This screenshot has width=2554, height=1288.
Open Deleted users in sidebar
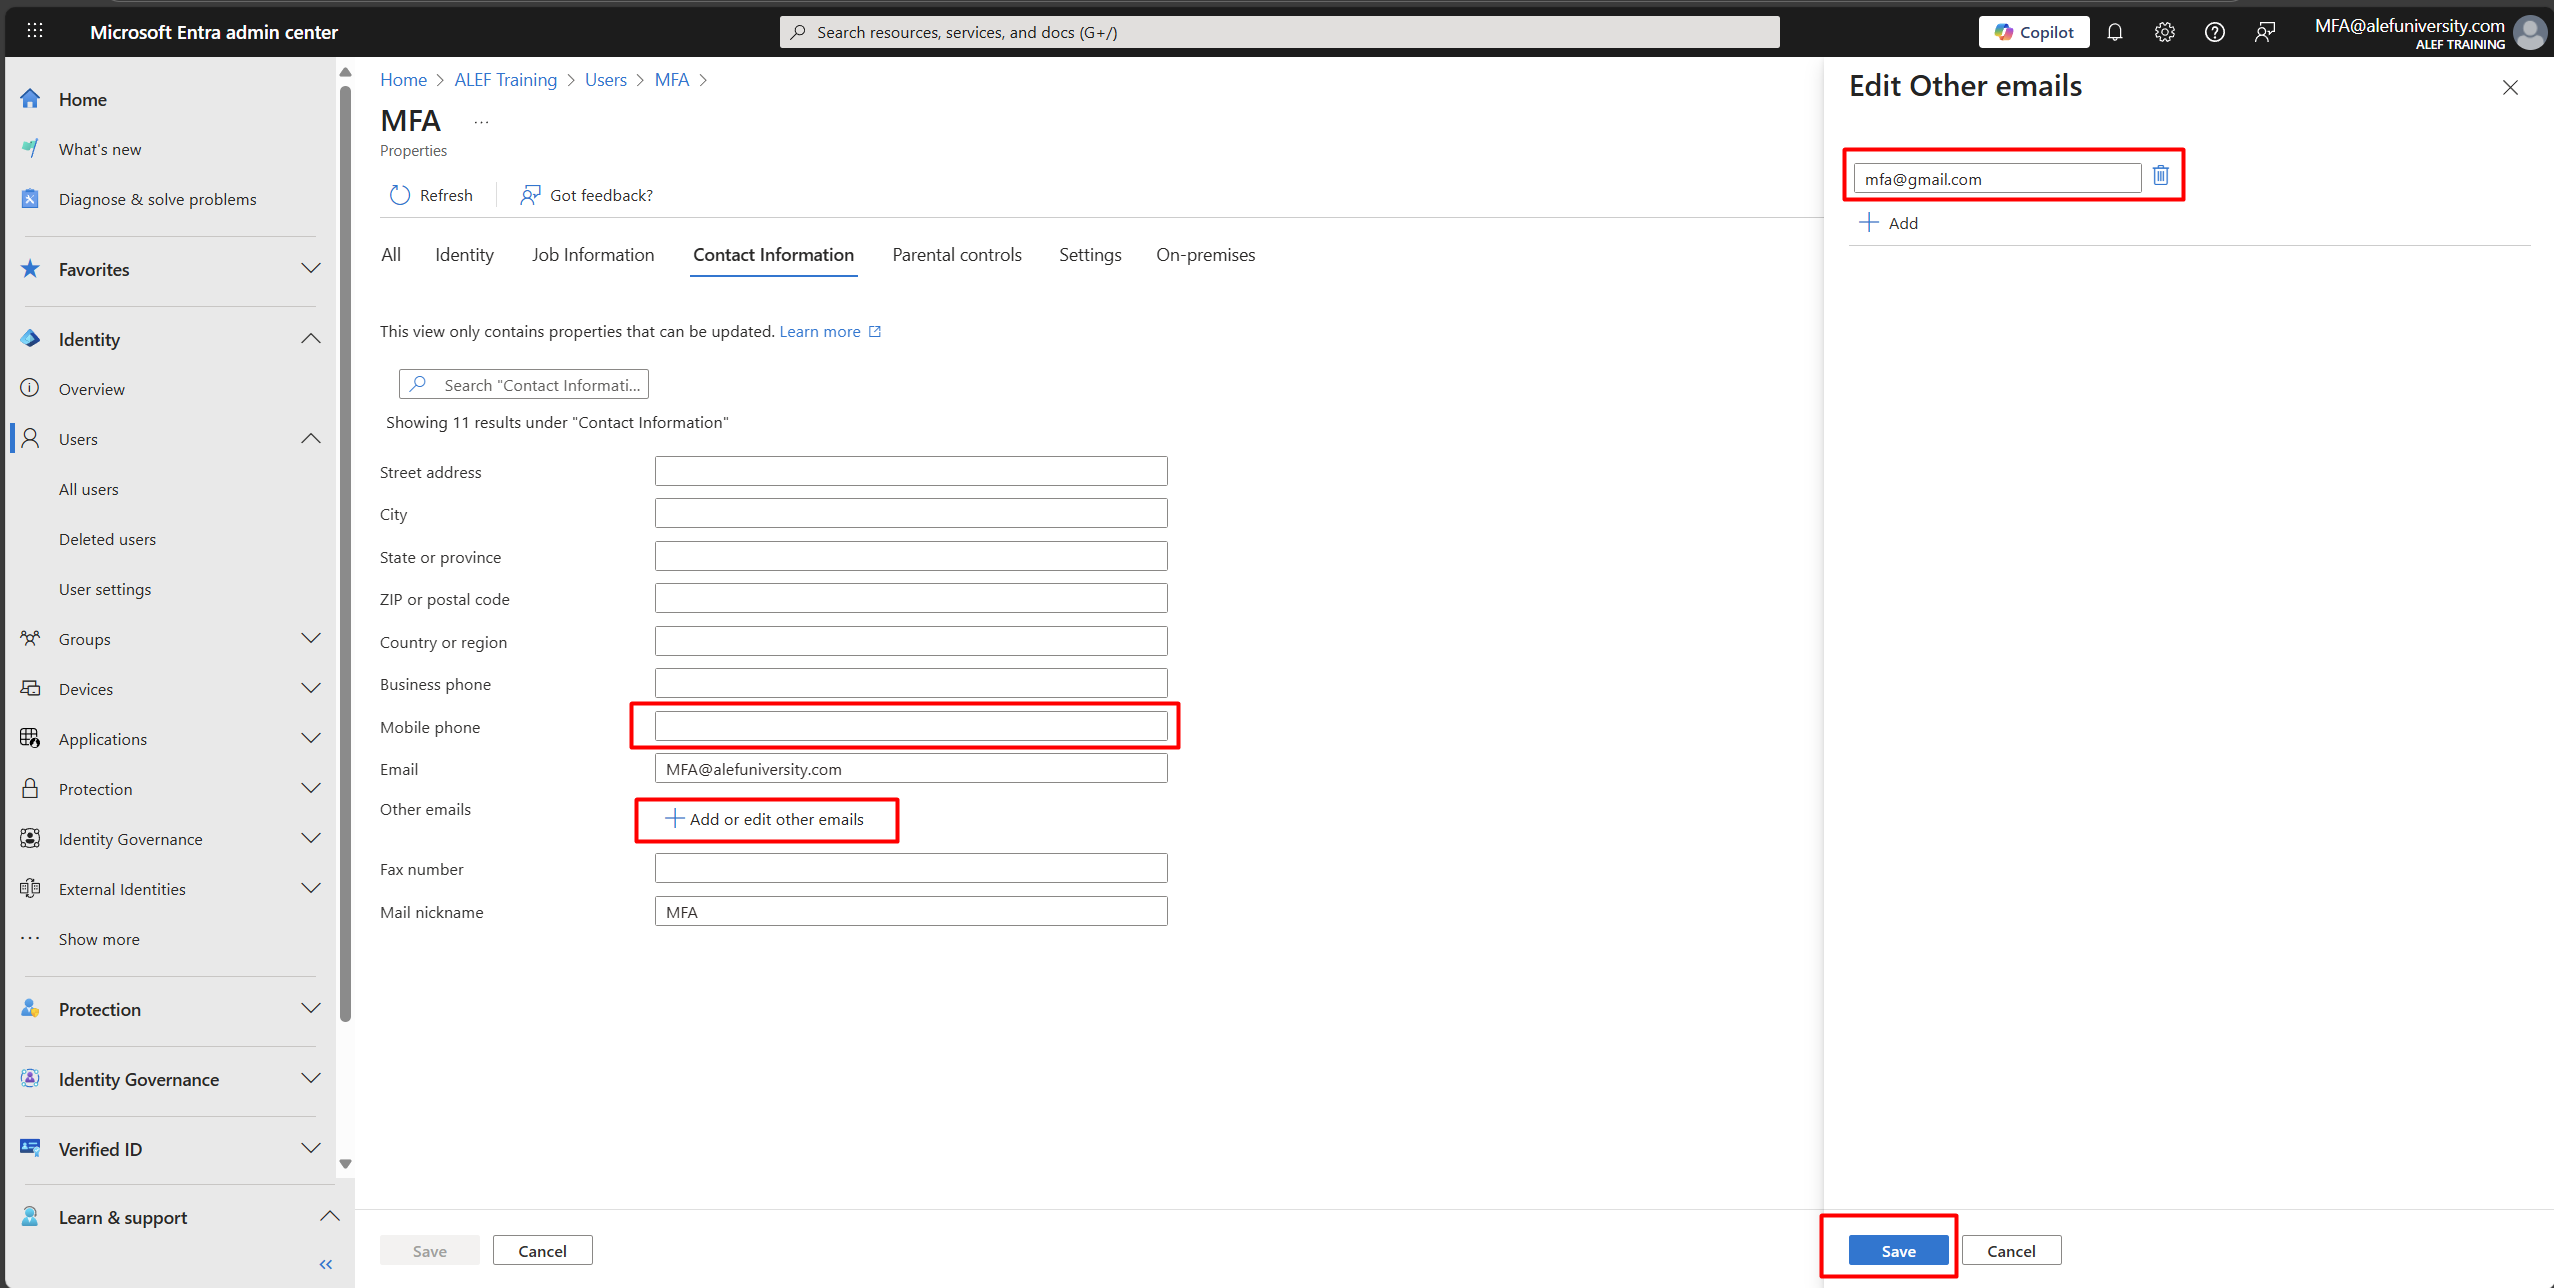(x=107, y=539)
